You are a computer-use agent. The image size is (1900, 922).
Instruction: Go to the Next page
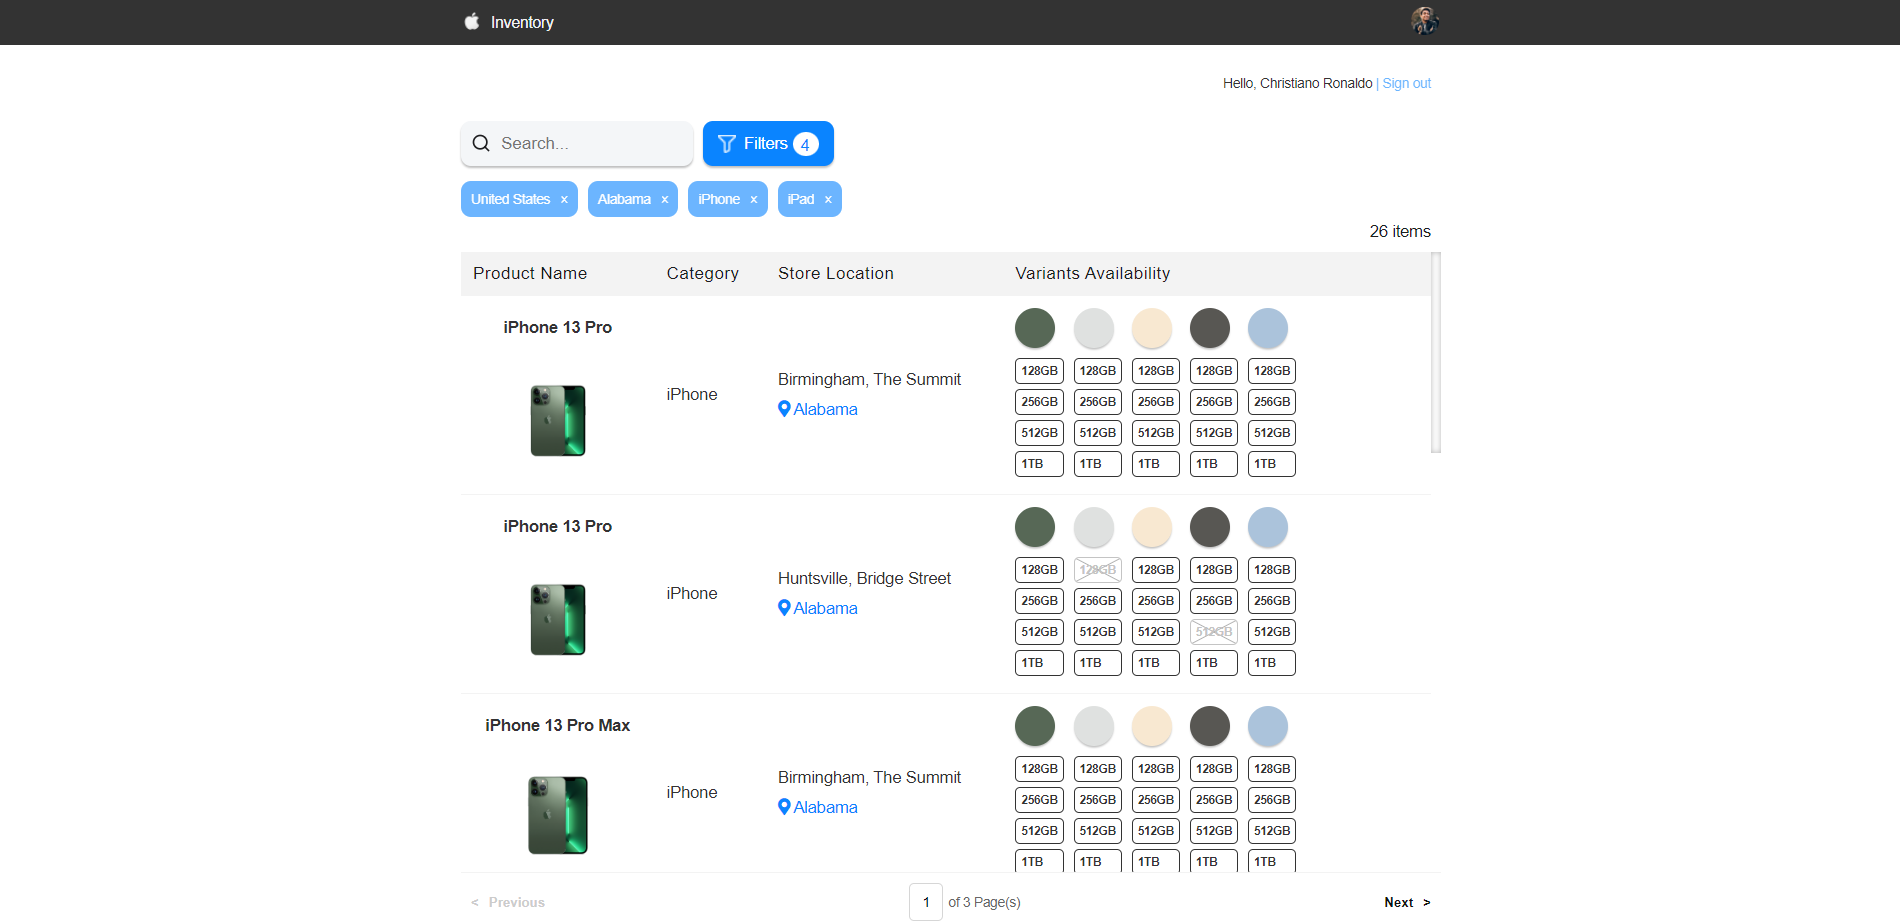pos(1407,902)
